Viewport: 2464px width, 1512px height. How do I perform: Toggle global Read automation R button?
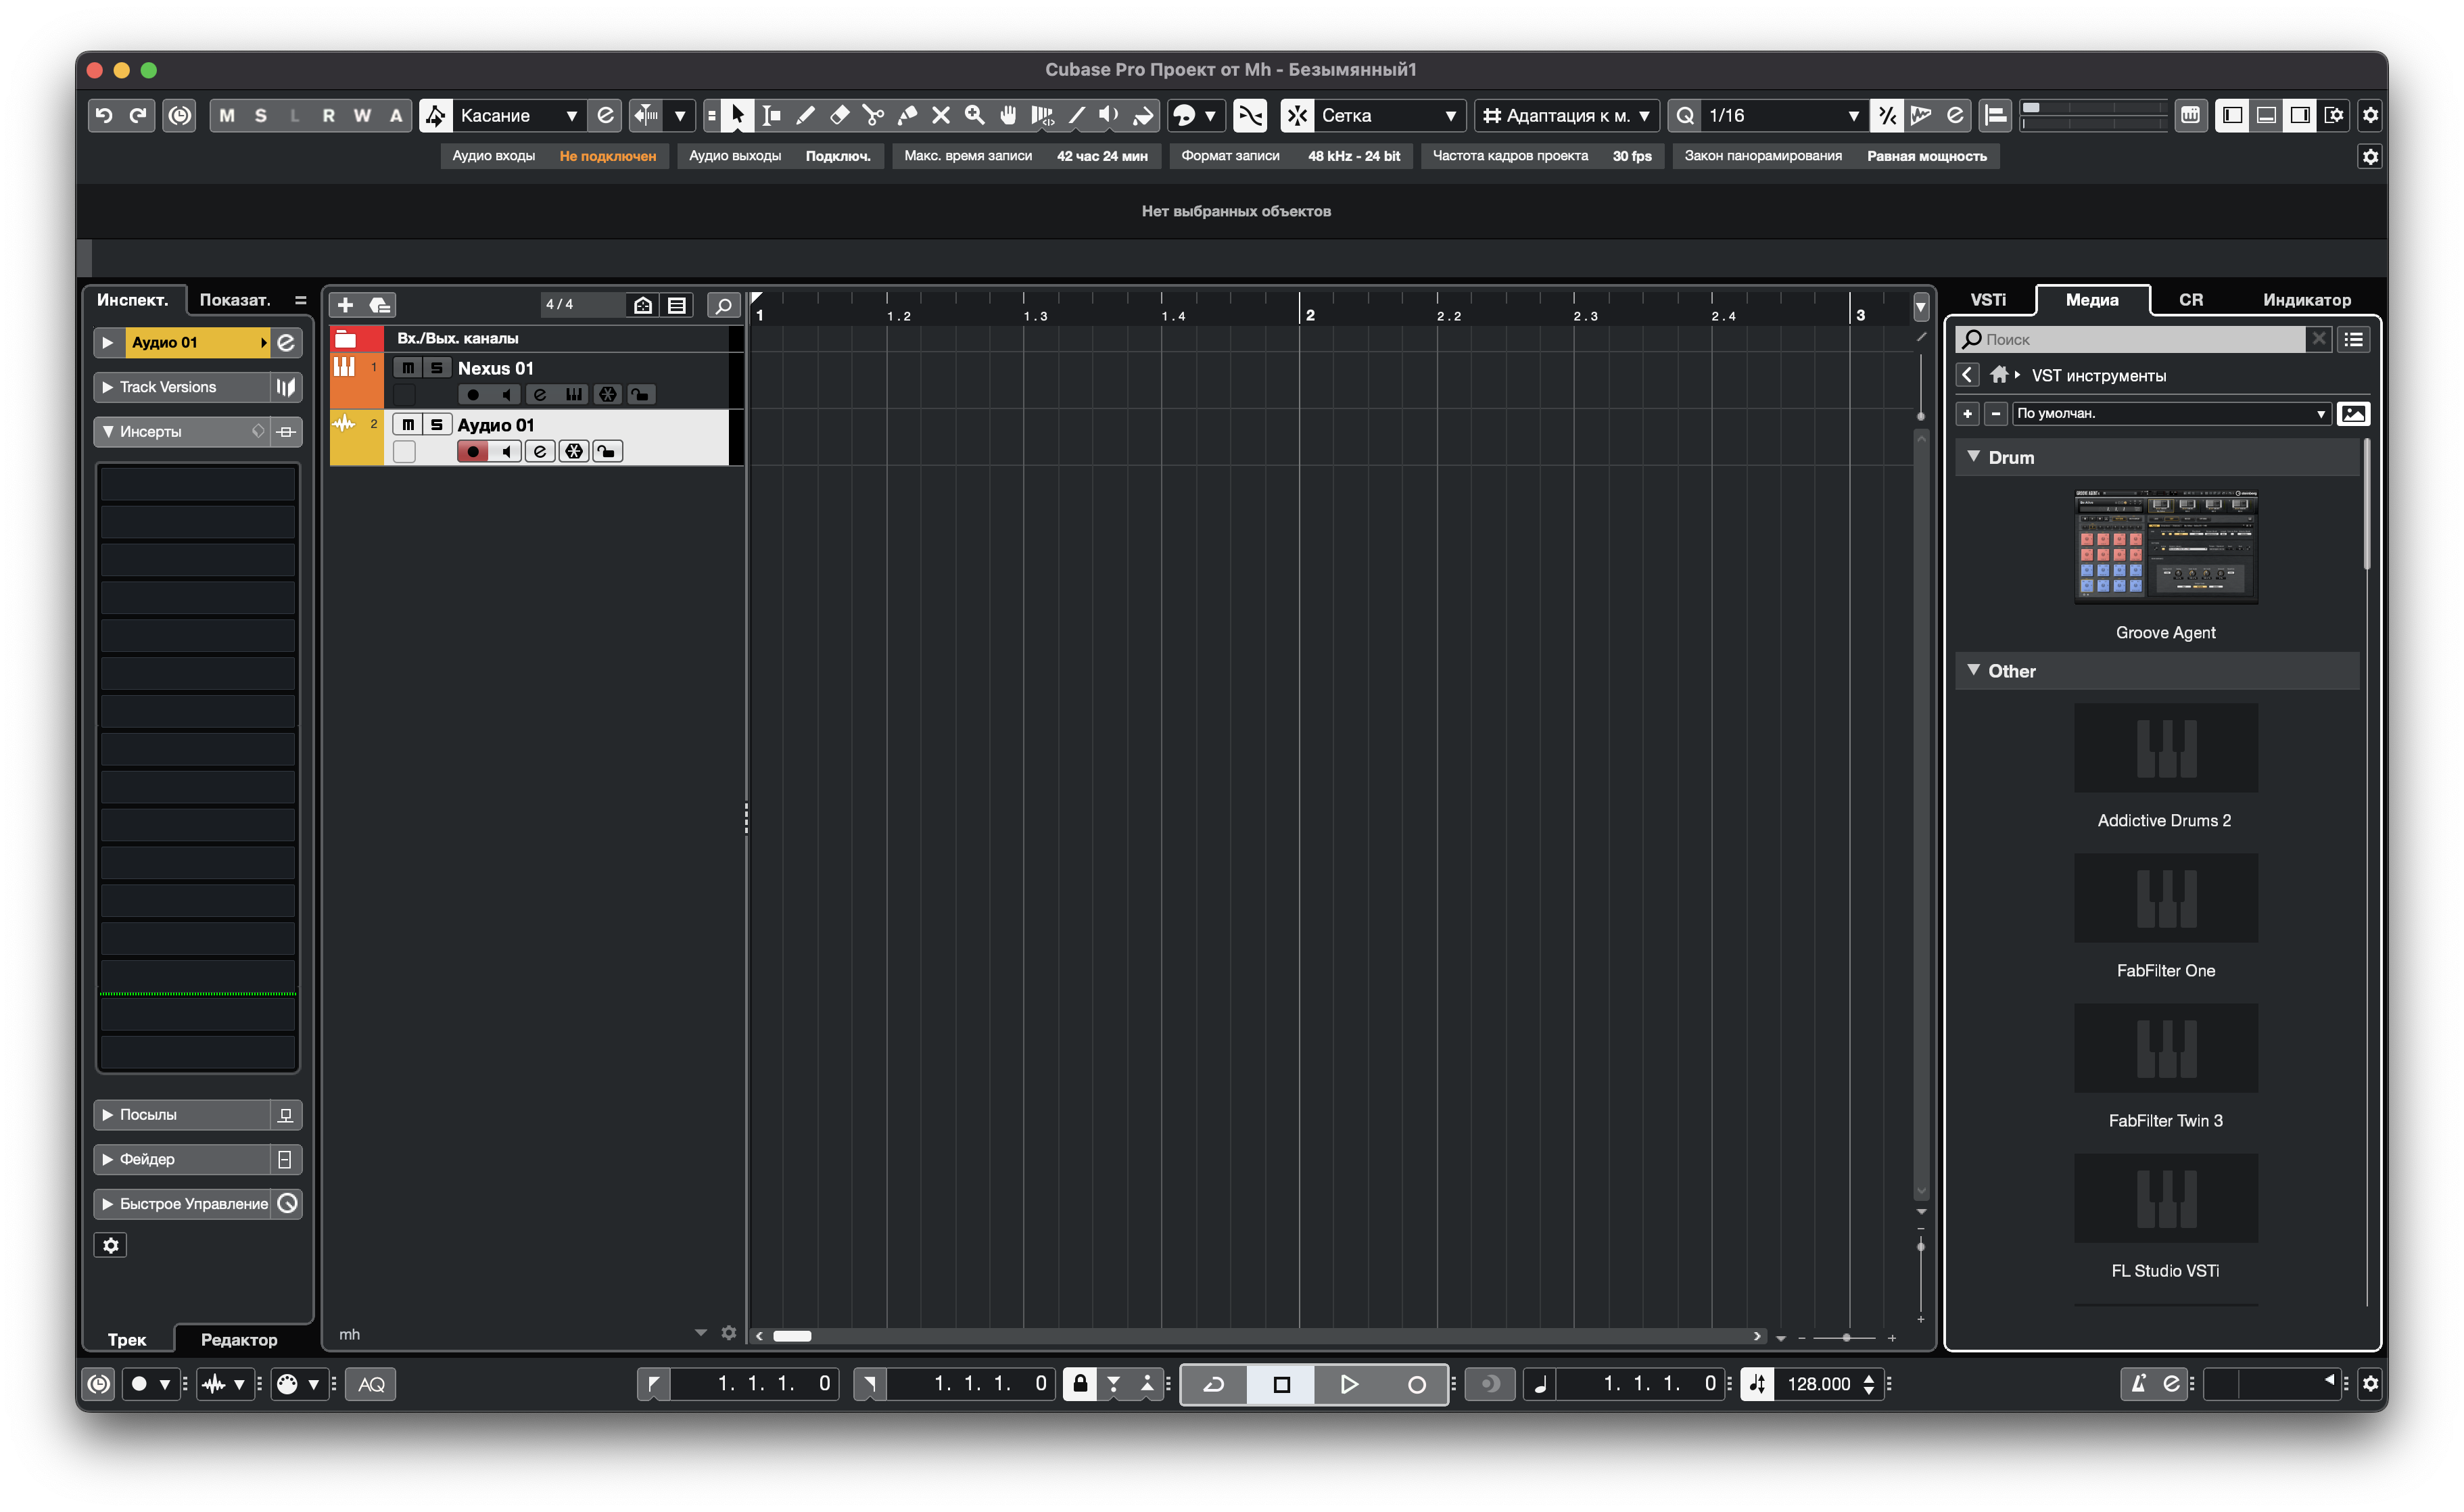(328, 115)
